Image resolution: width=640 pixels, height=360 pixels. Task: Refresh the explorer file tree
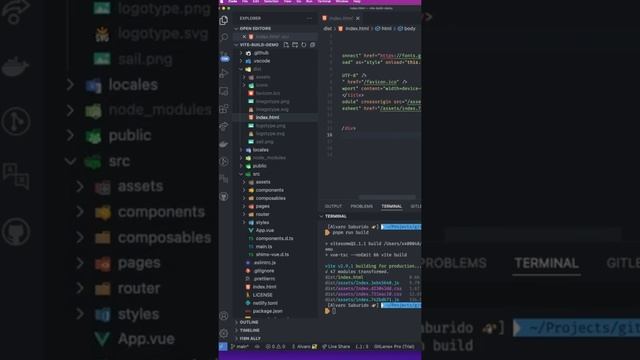[304, 44]
